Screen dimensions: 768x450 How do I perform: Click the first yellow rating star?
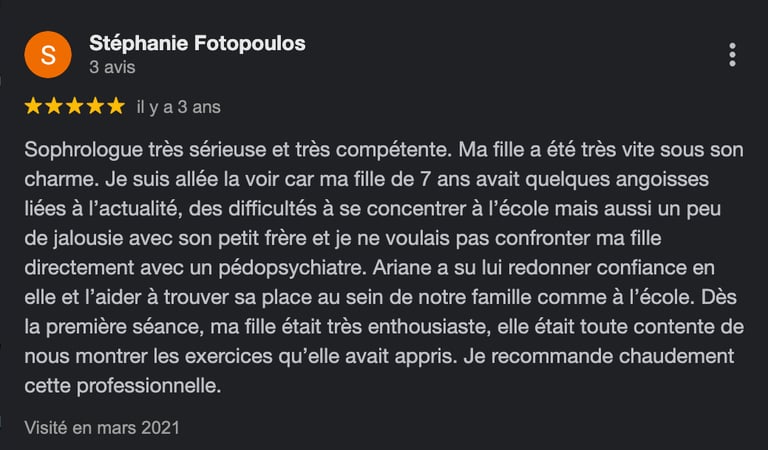(33, 106)
